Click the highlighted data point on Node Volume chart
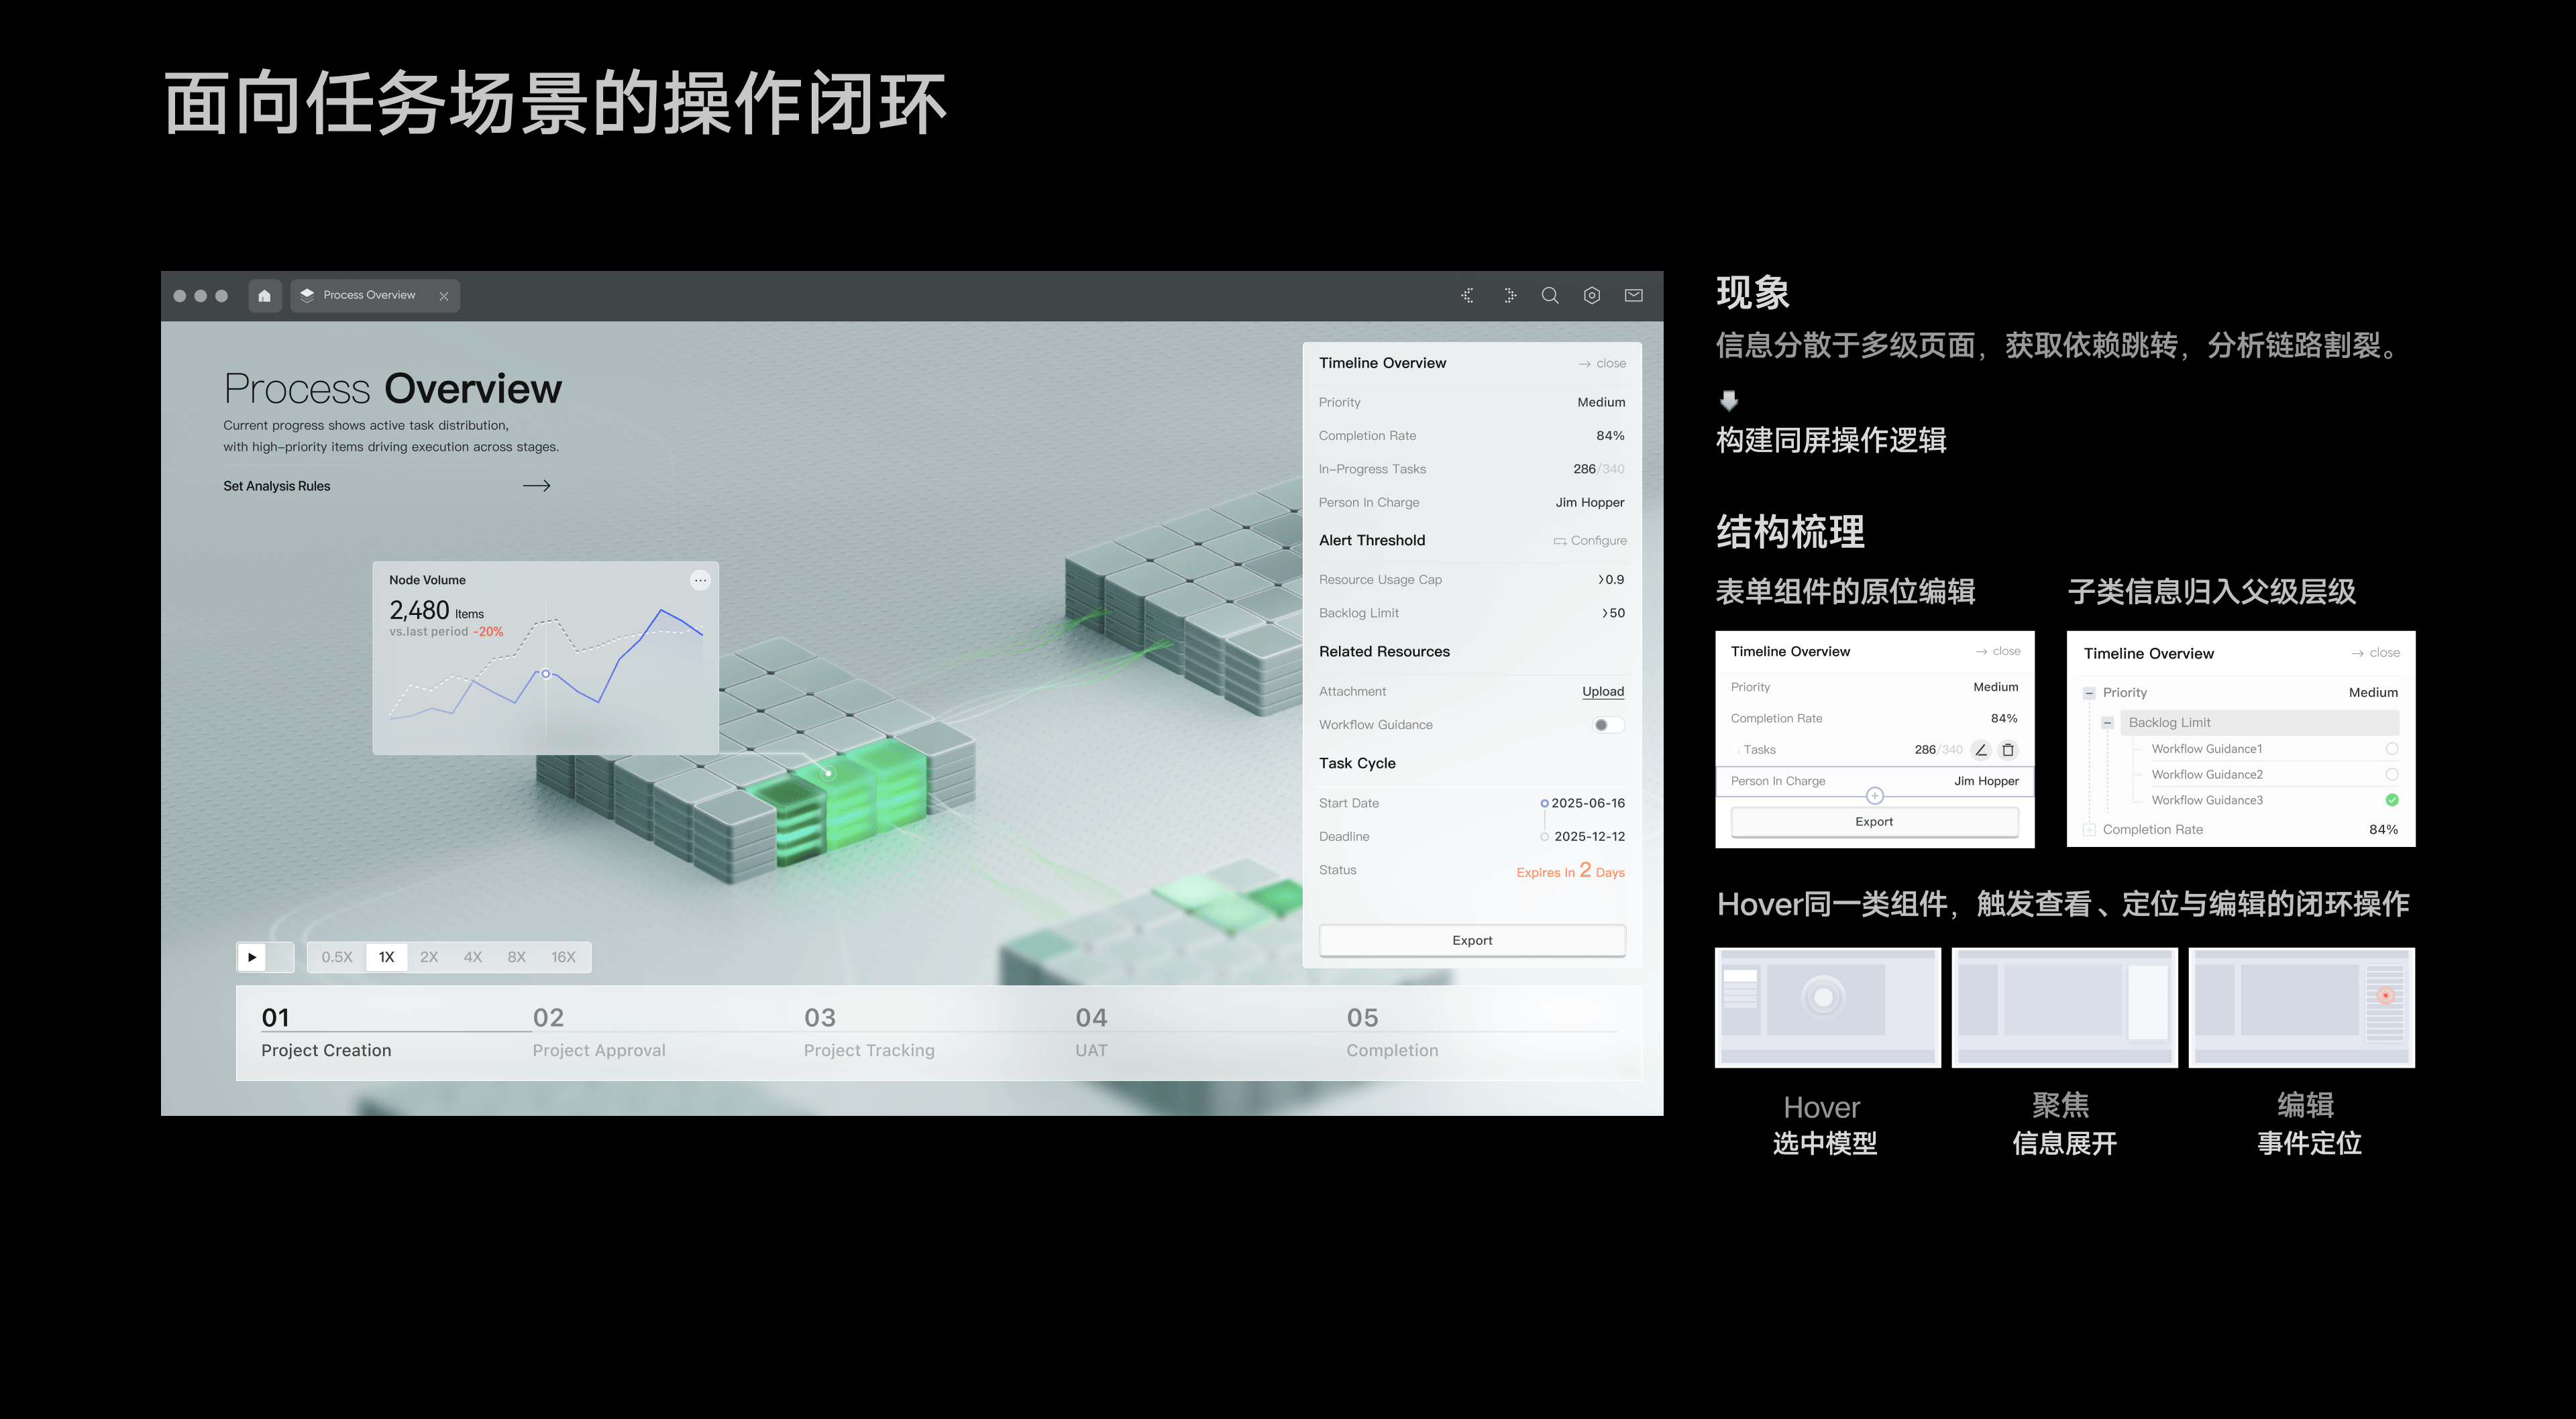Image resolution: width=2576 pixels, height=1419 pixels. pos(546,674)
